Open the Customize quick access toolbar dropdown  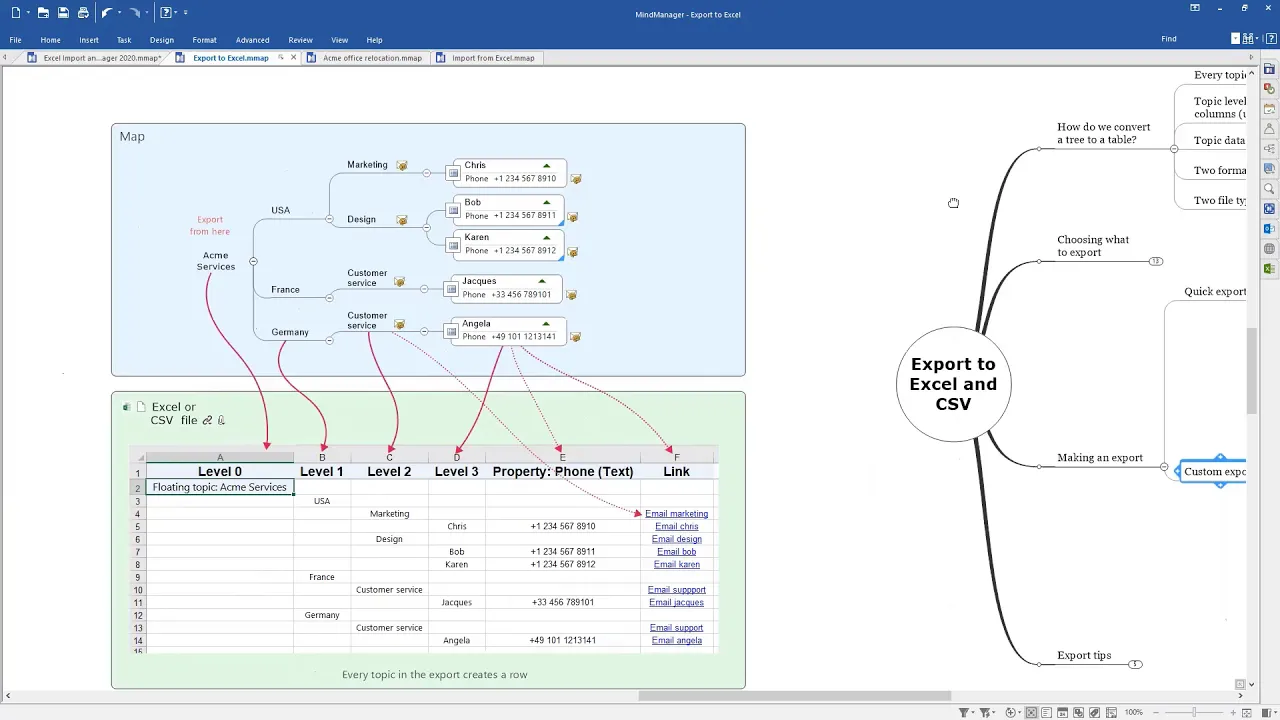(185, 12)
